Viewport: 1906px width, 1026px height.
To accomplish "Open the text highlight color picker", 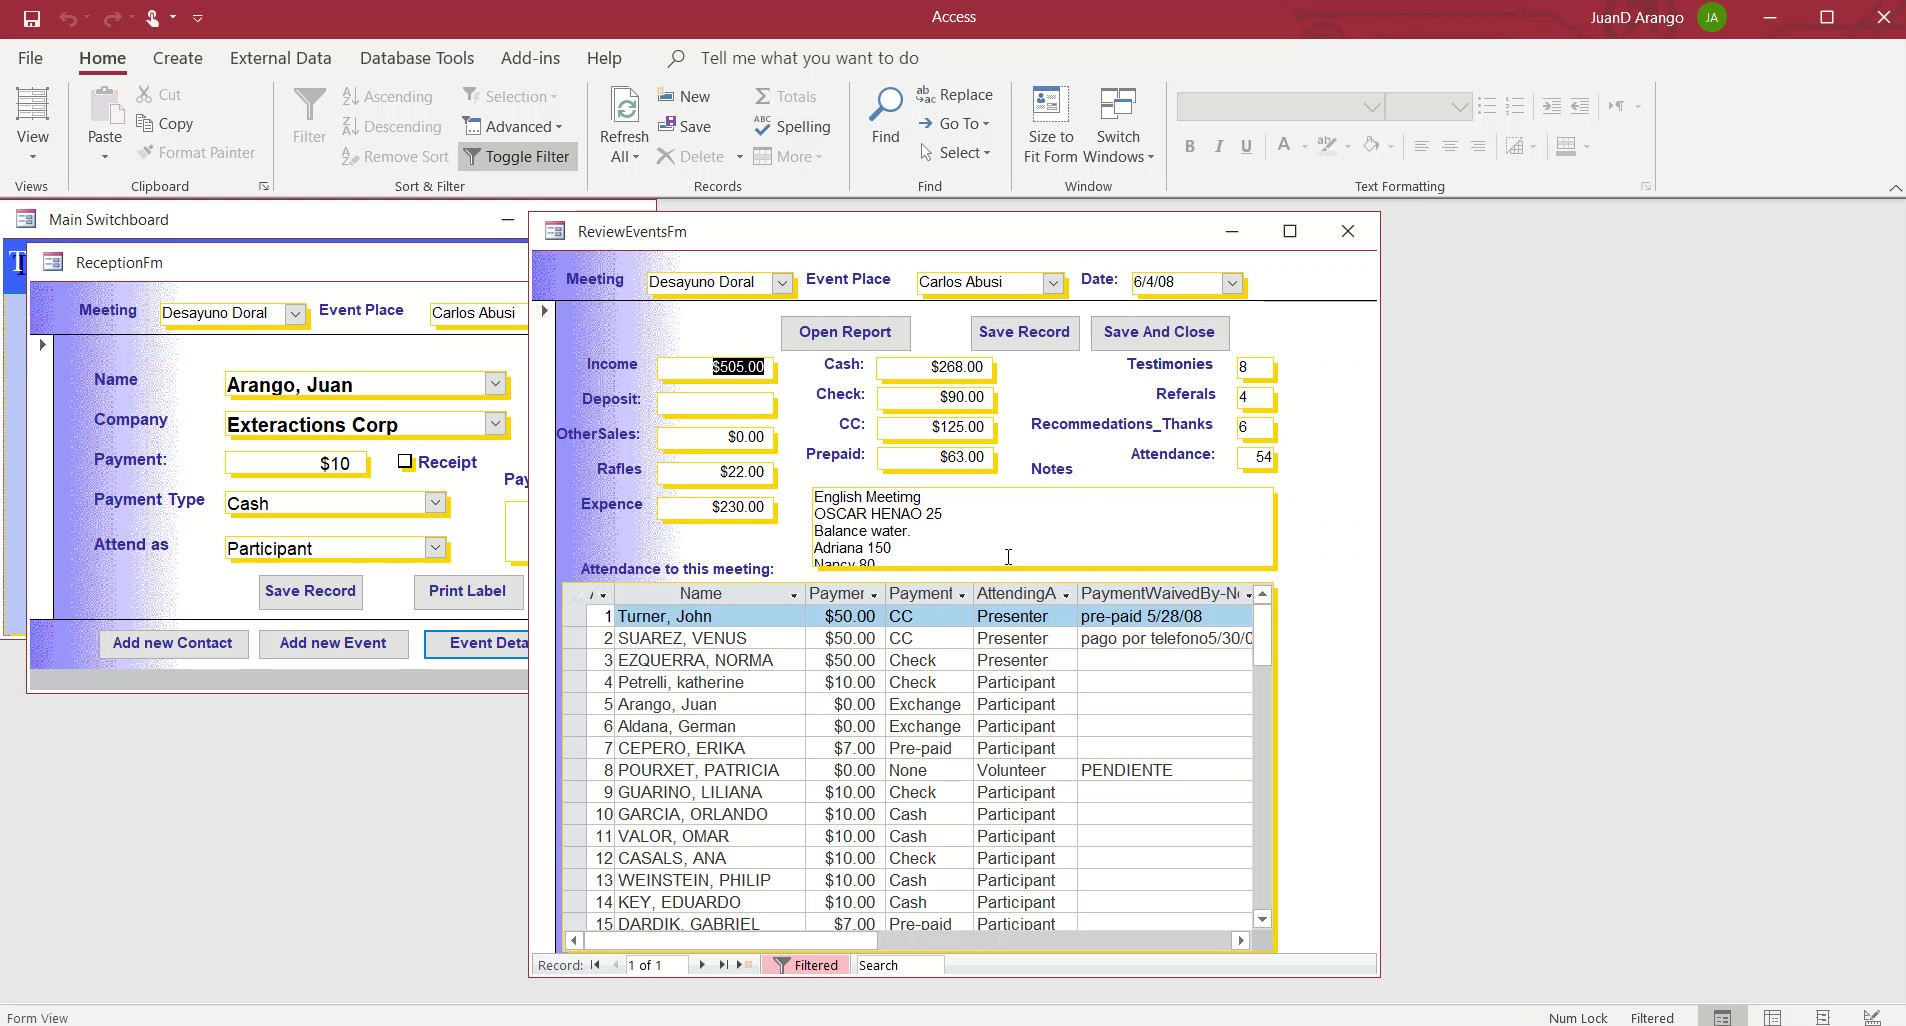I will click(1327, 147).
